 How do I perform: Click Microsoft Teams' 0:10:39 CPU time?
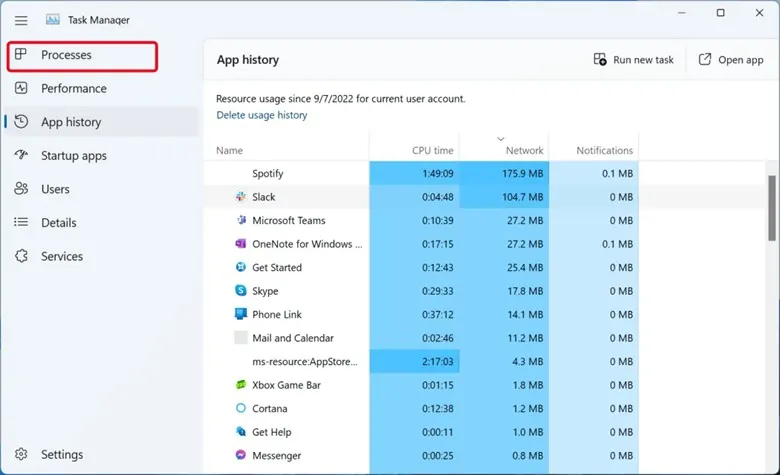coord(438,220)
